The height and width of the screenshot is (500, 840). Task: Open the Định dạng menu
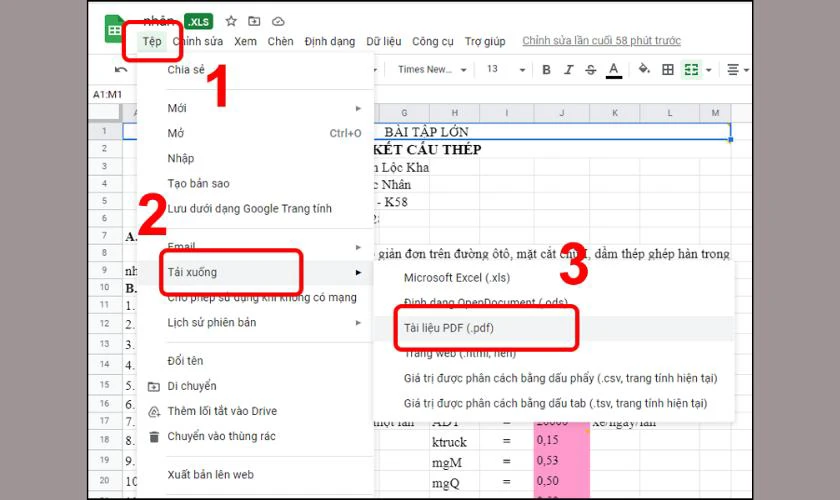(x=329, y=41)
